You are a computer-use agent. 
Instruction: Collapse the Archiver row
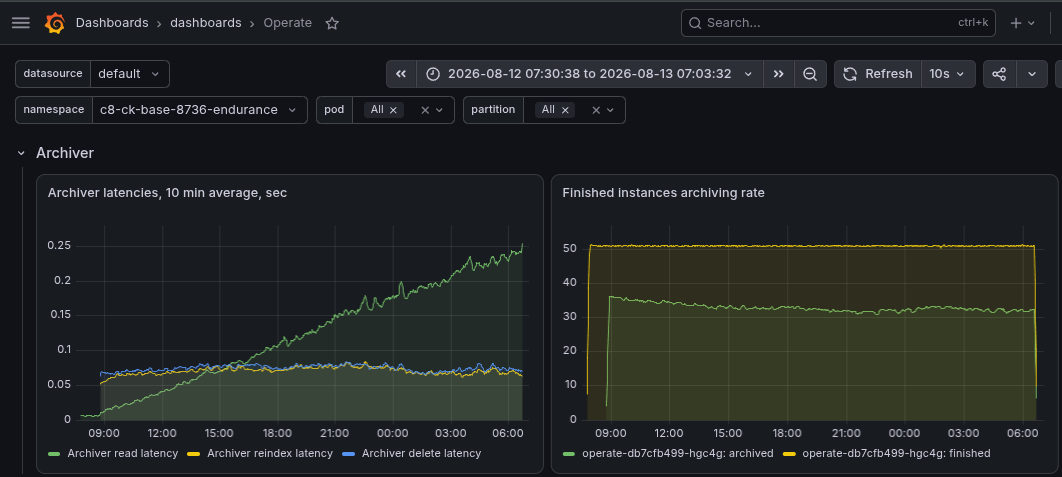coord(22,153)
